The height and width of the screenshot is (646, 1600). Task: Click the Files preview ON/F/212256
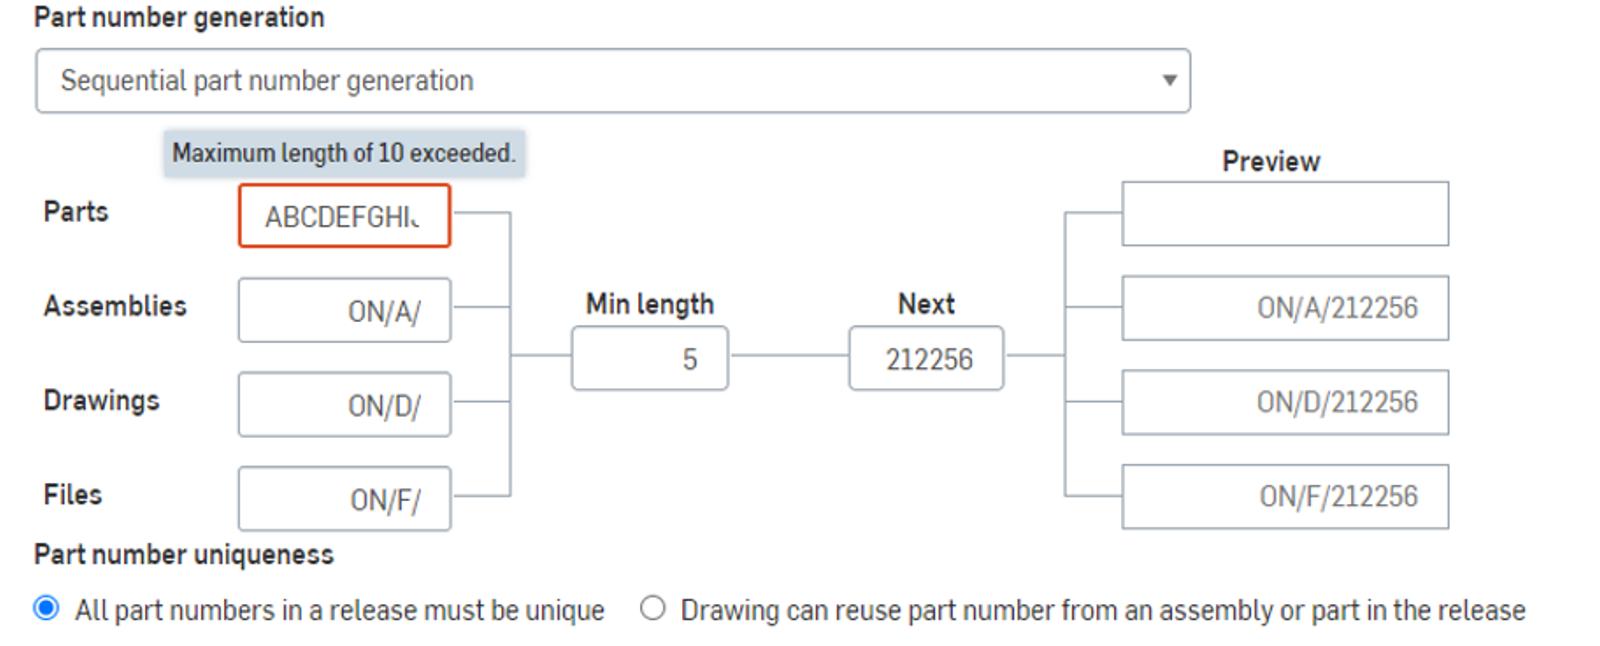tap(1285, 497)
